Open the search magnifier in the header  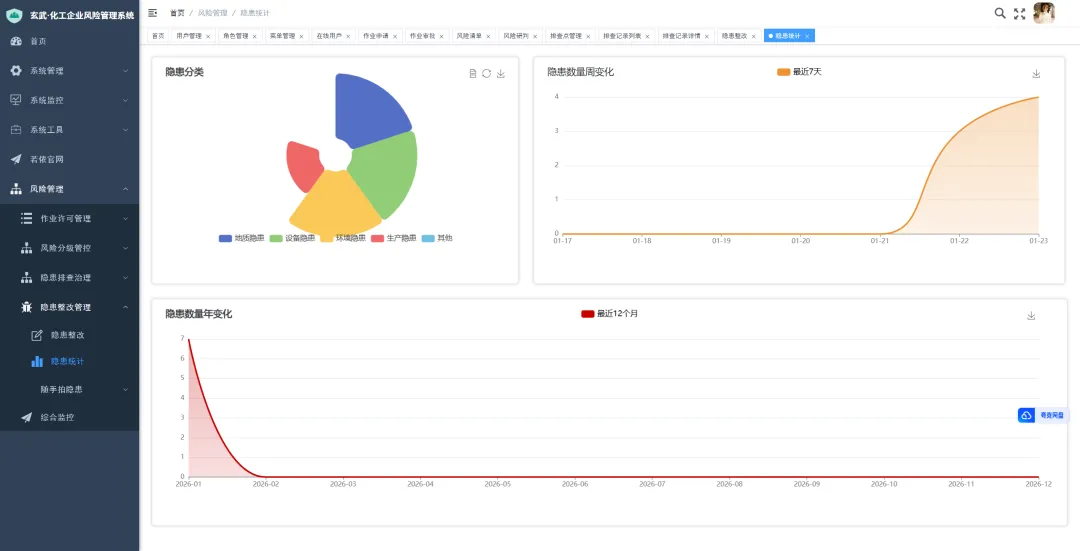pyautogui.click(x=1000, y=13)
